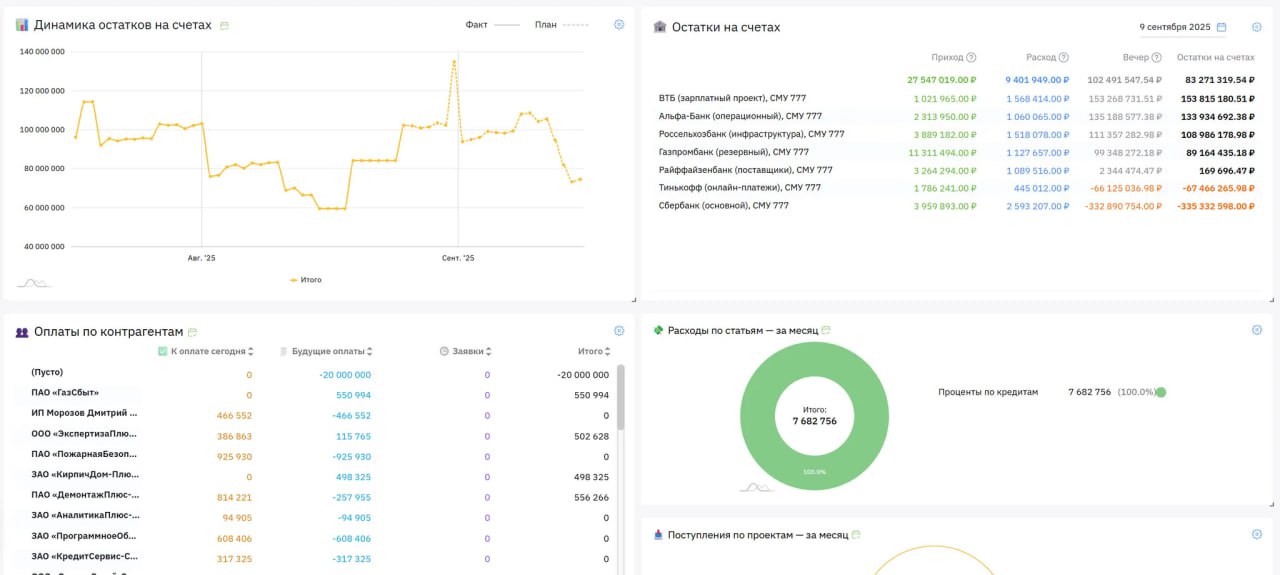The image size is (1280, 575).
Task: Click future payment value -20 000 000 in Будущие оплаты
Action: [x=345, y=375]
